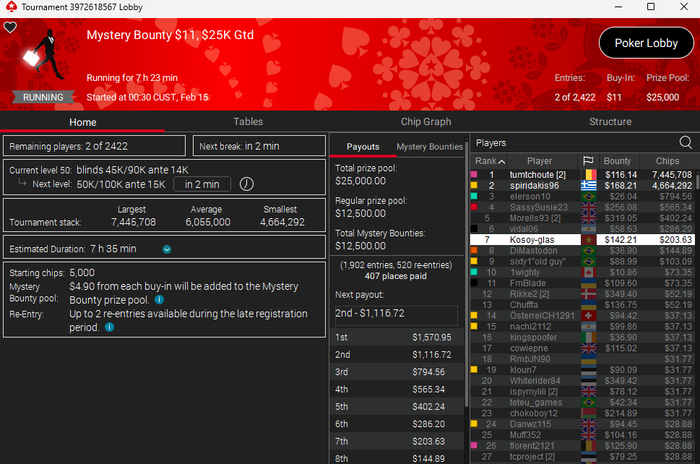700x464 pixels.
Task: Switch to the Tables tab
Action: 248,121
